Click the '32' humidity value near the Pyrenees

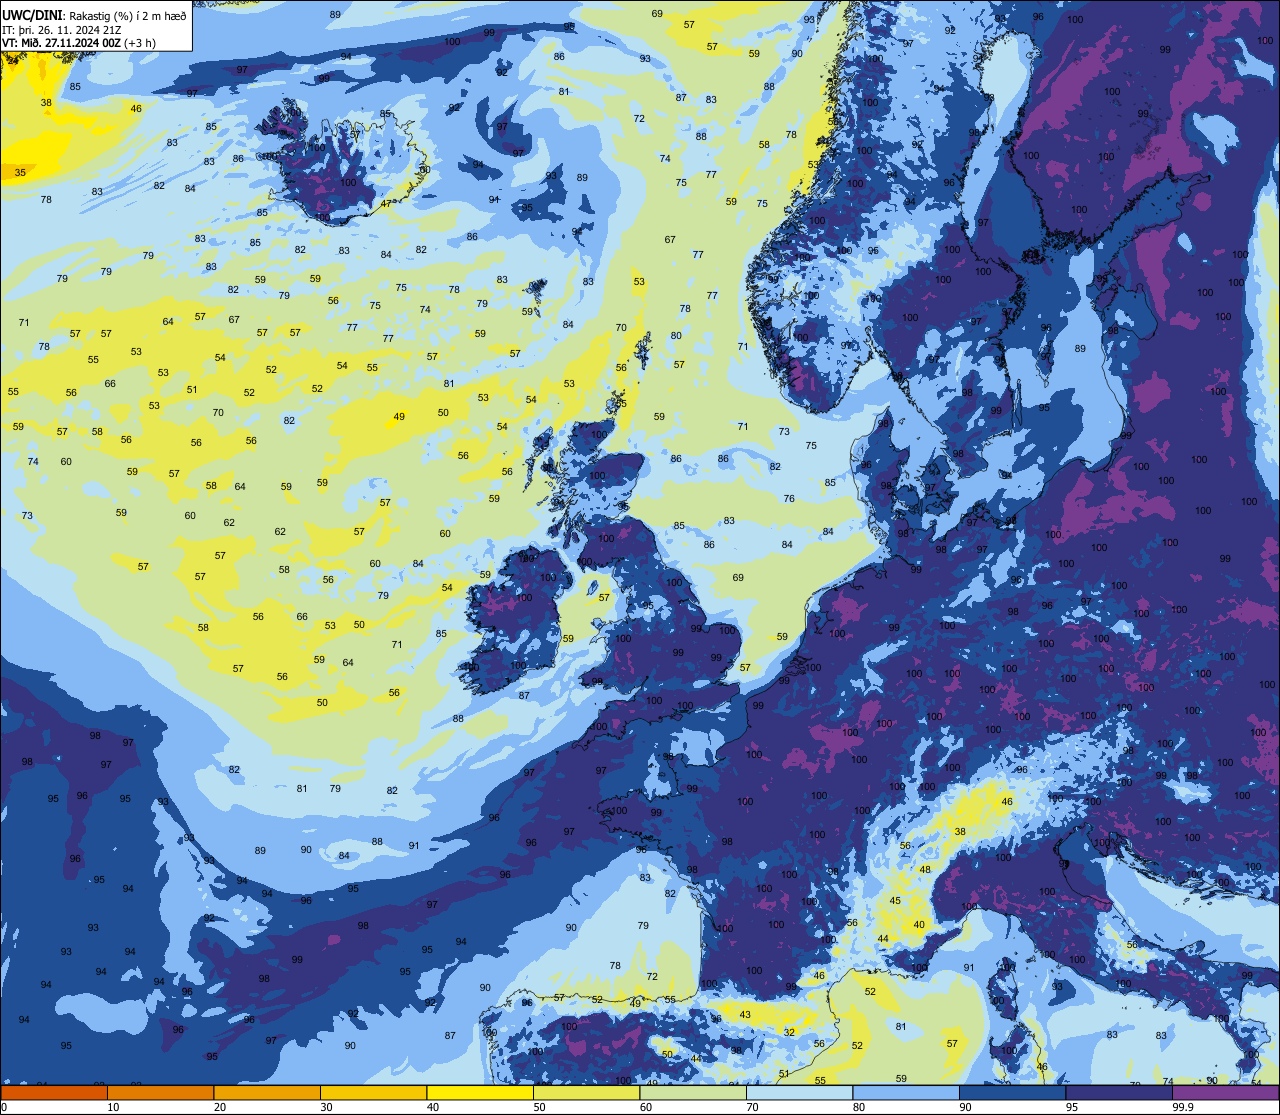point(789,1032)
